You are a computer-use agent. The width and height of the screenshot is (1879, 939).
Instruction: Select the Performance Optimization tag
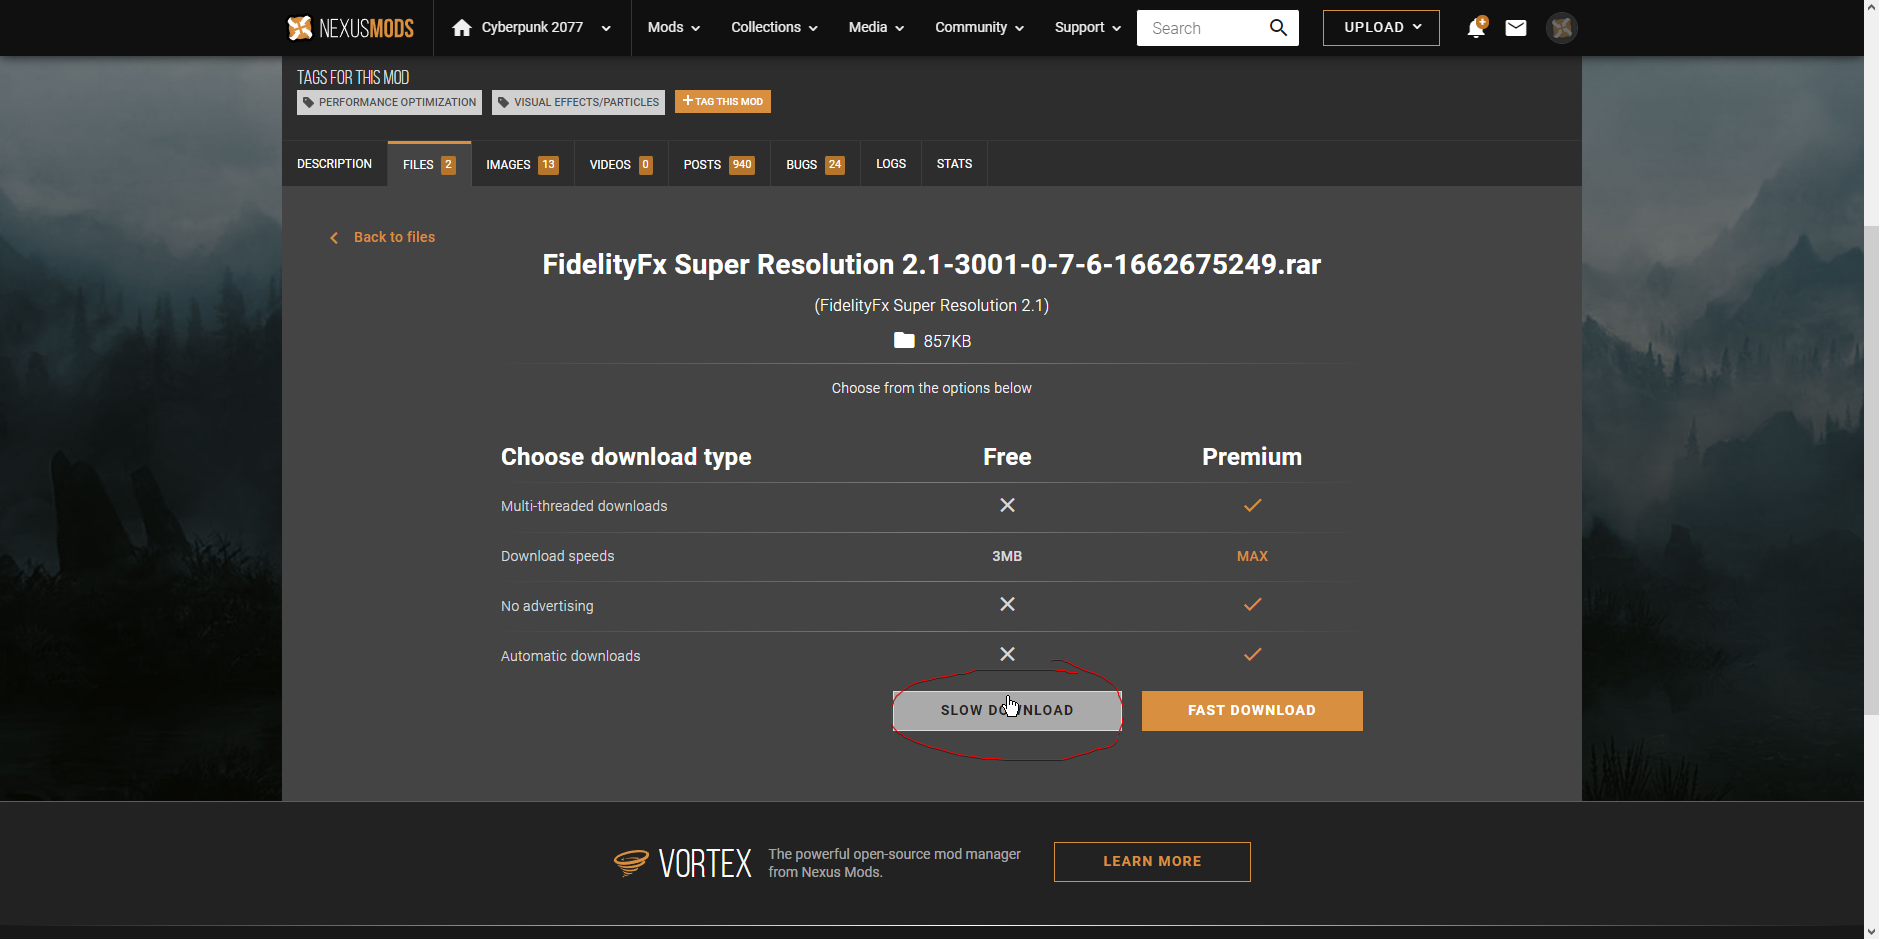(x=389, y=102)
